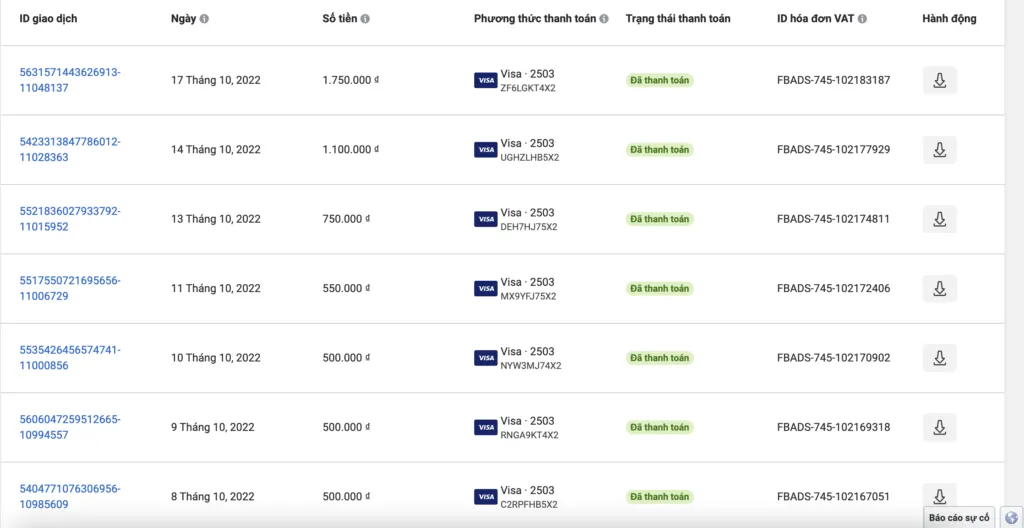Click Hành động column header
1024x528 pixels.
coord(950,19)
